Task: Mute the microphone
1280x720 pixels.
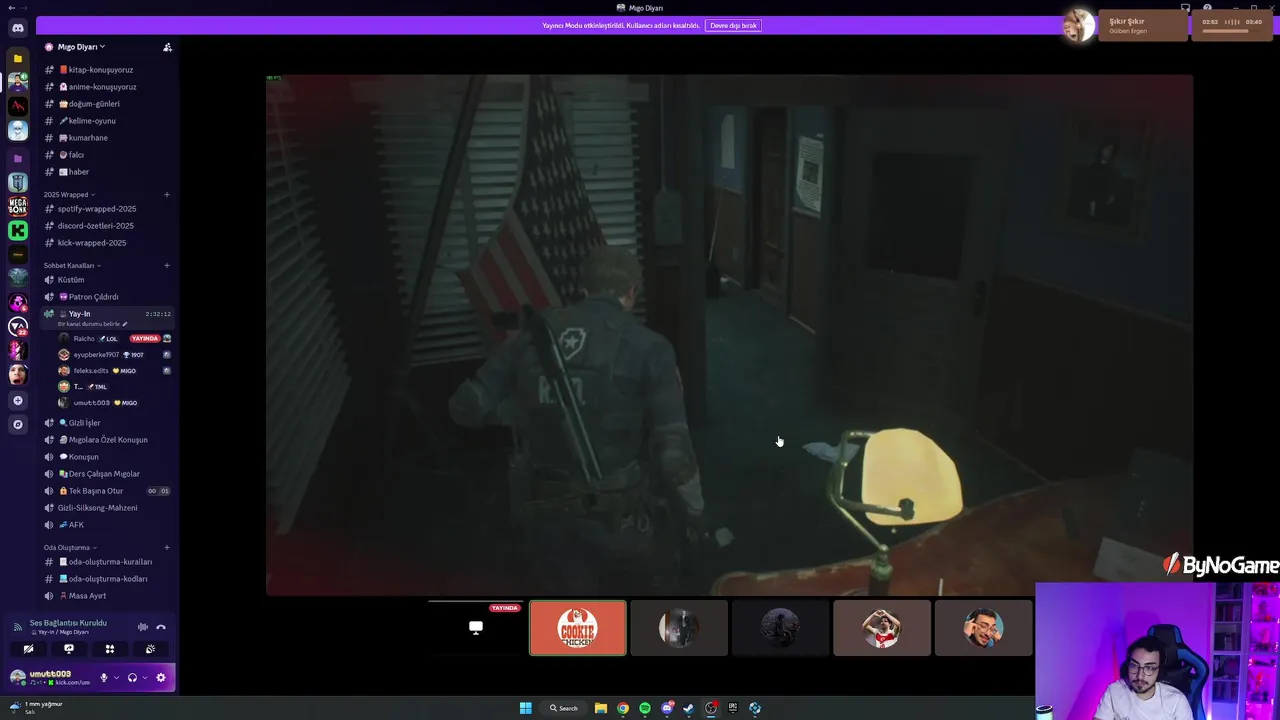Action: (103, 677)
